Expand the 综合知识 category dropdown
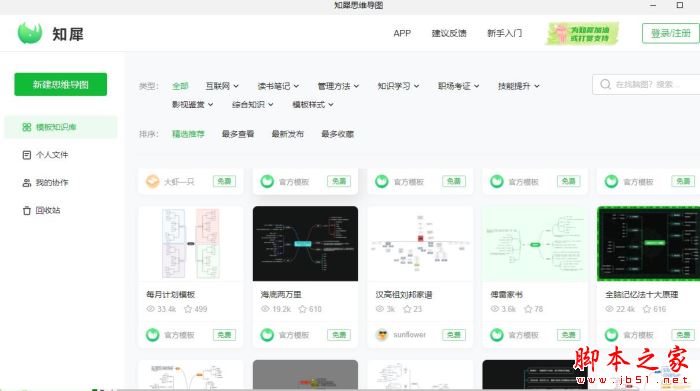 pos(253,104)
